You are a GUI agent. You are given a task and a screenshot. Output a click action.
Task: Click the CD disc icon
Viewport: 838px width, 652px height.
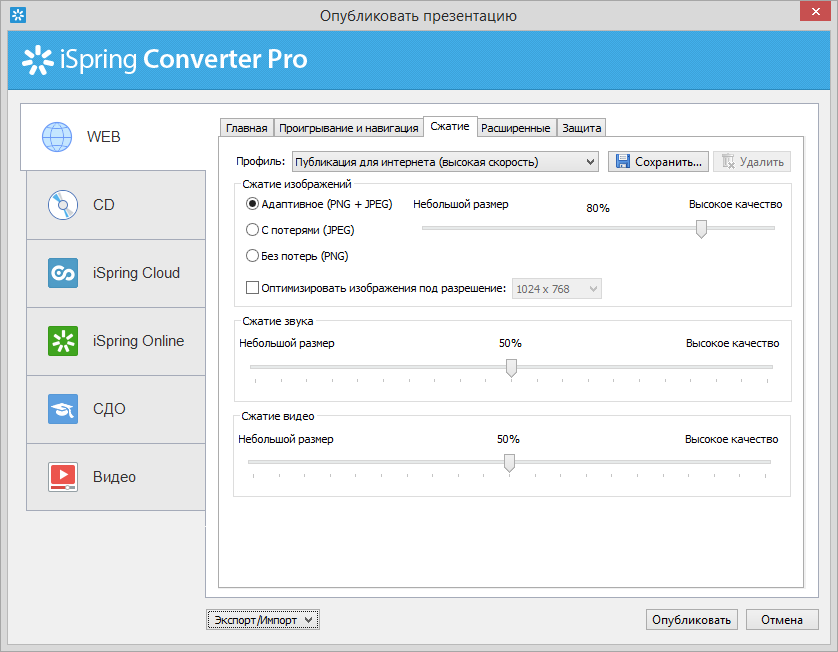63,205
